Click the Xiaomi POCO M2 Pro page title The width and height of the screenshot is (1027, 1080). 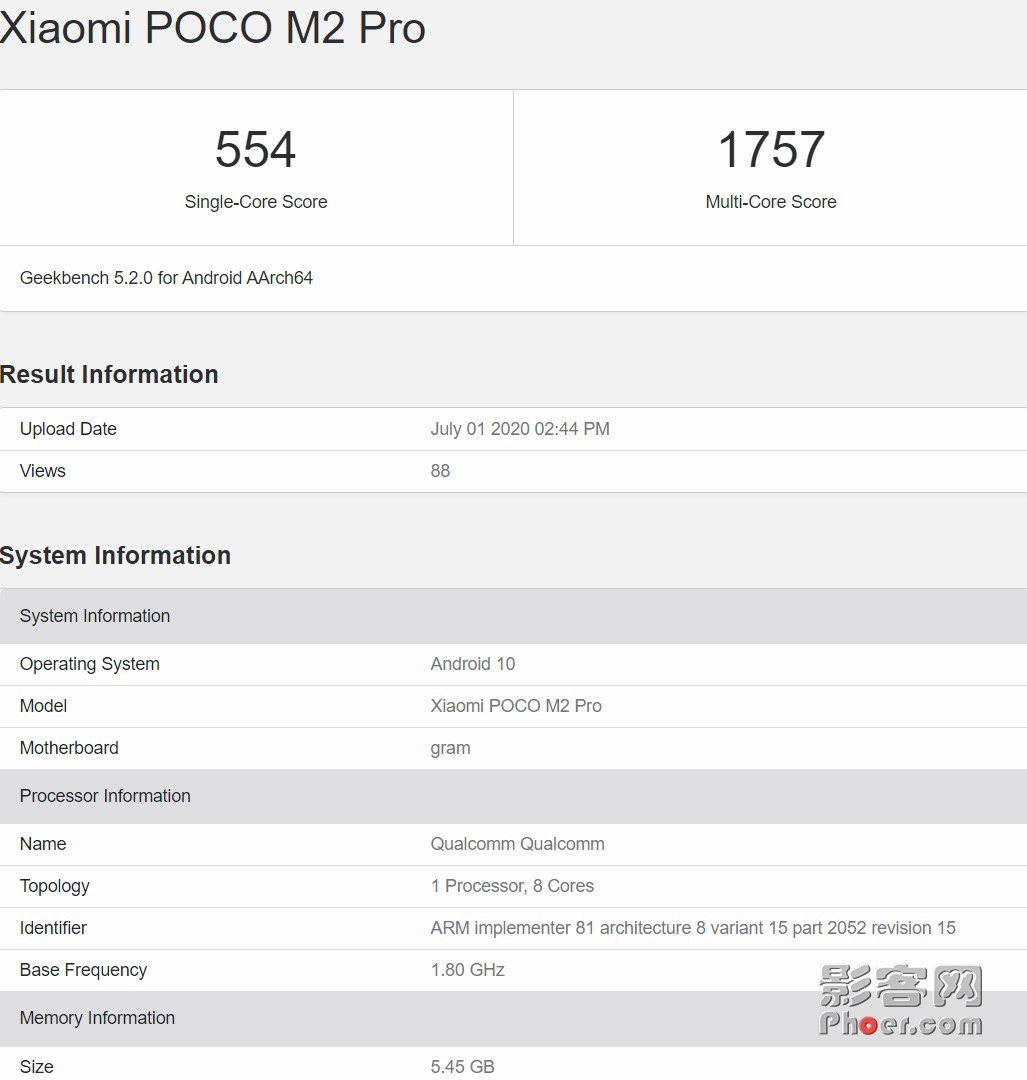click(x=212, y=28)
